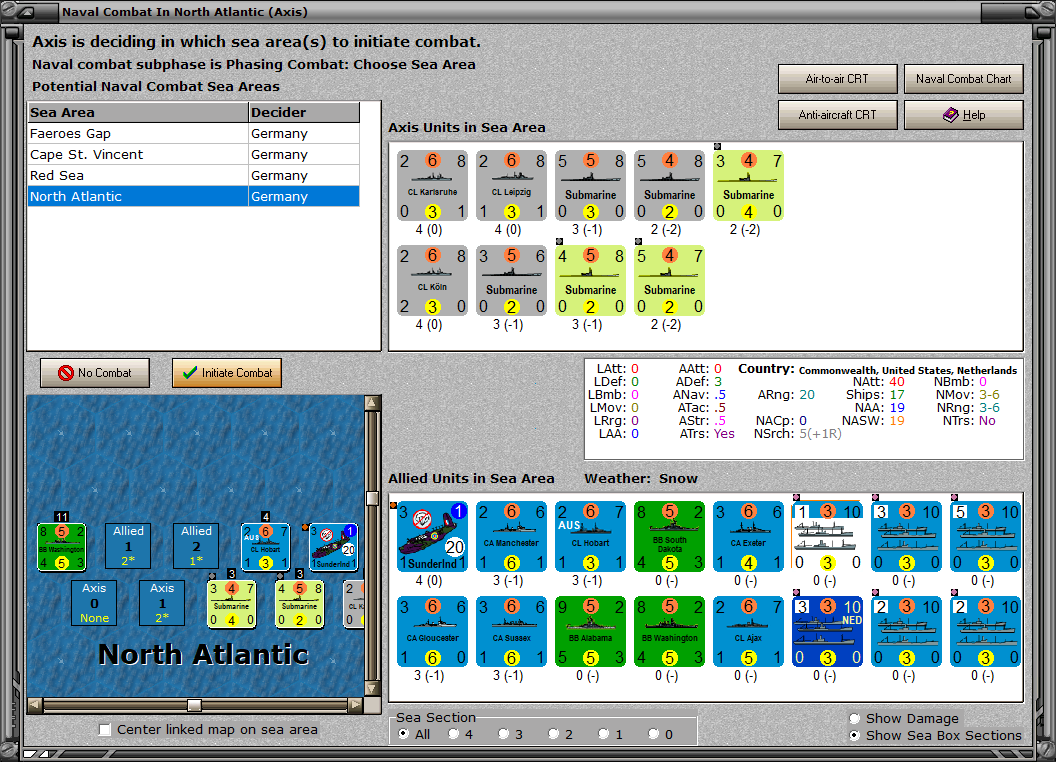Click the map scroll right arrow
This screenshot has width=1056, height=762.
pyautogui.click(x=355, y=705)
